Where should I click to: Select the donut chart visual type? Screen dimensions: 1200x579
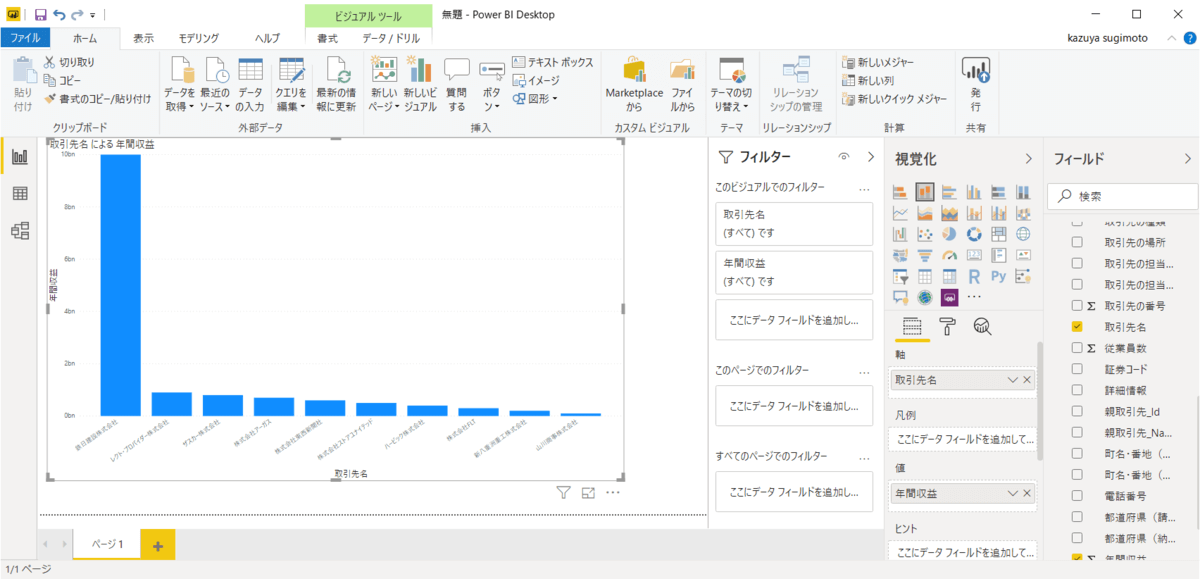[x=974, y=234]
